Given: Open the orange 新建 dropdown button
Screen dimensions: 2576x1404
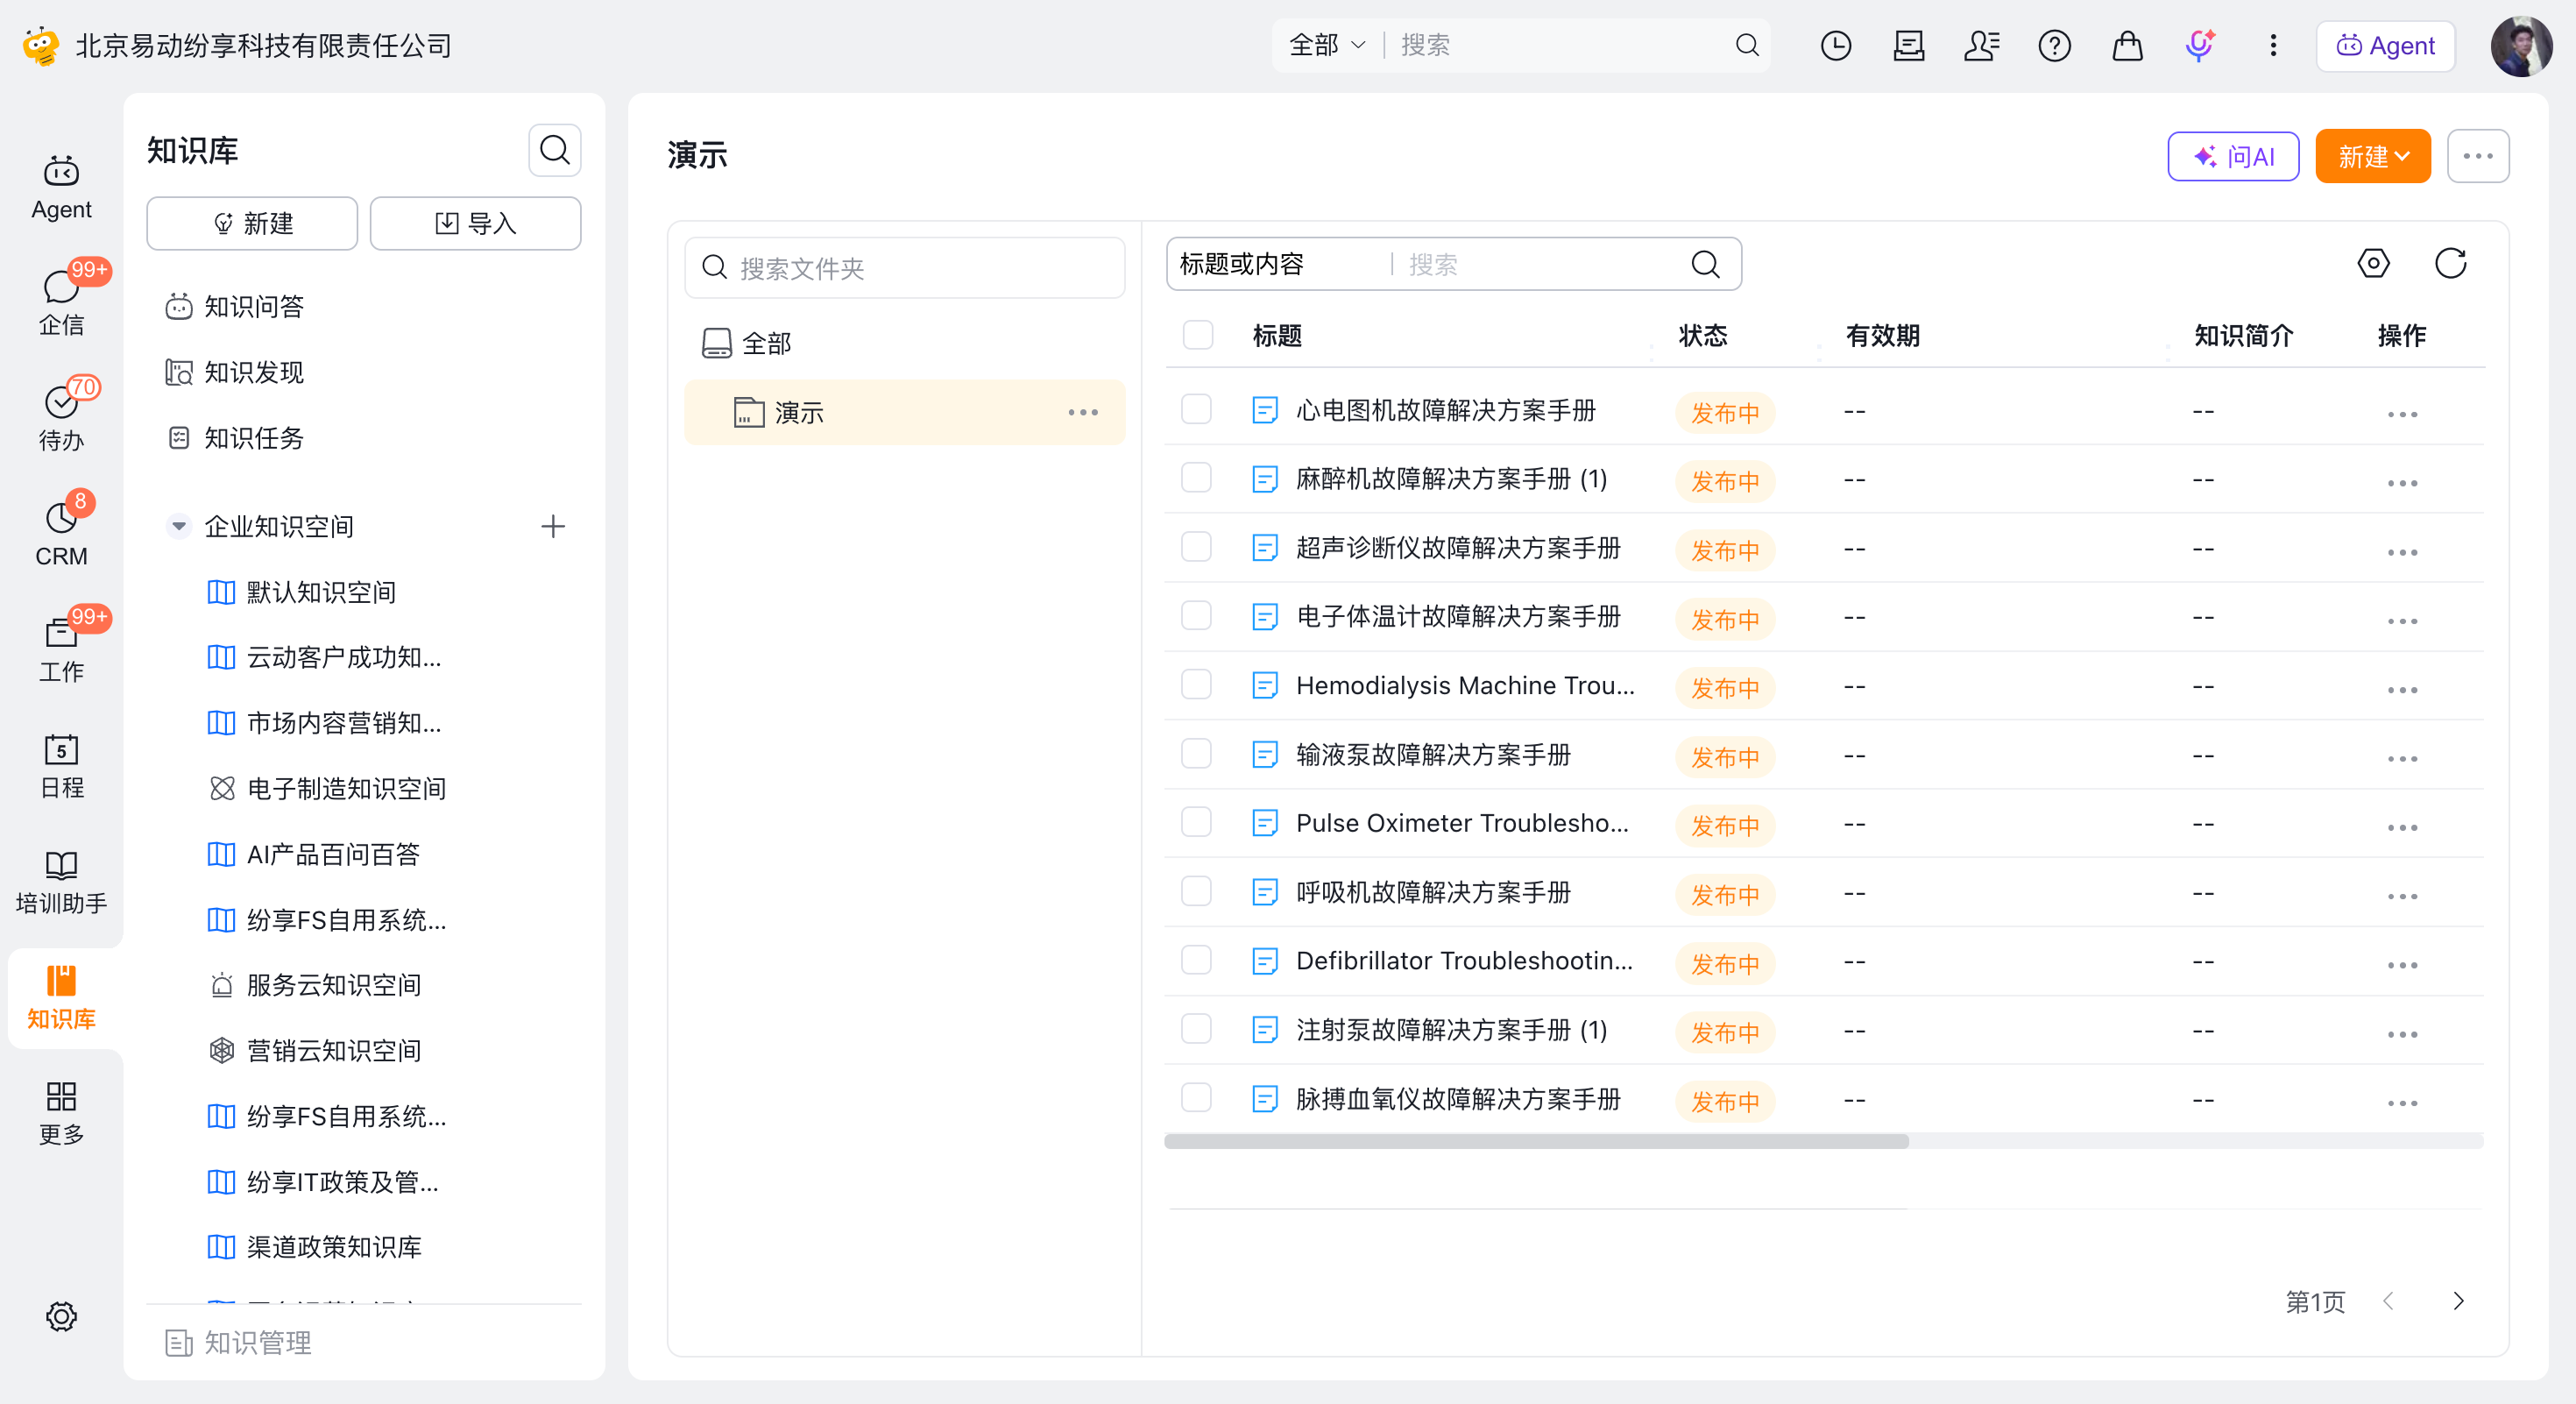Looking at the screenshot, I should click(2373, 156).
